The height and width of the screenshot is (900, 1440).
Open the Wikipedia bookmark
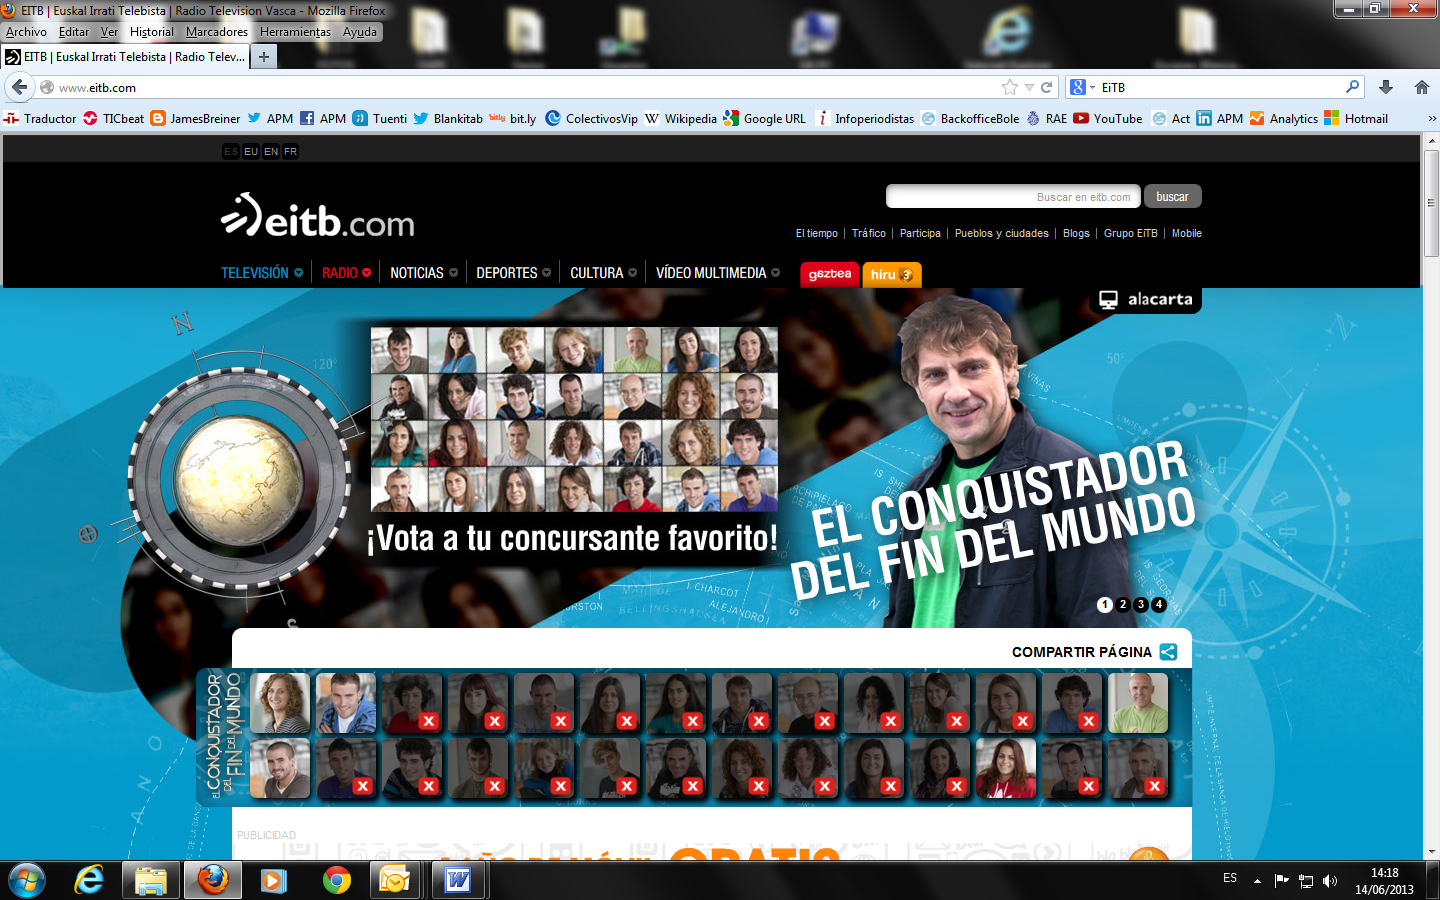click(681, 118)
